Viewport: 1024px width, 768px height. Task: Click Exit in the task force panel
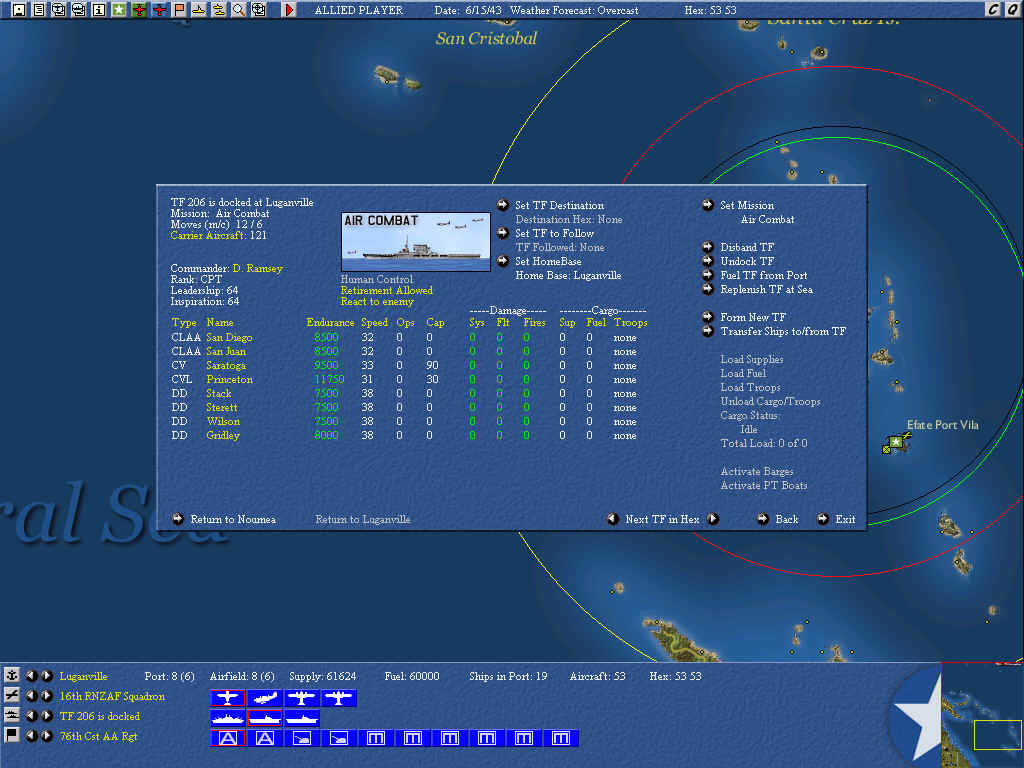(x=845, y=519)
